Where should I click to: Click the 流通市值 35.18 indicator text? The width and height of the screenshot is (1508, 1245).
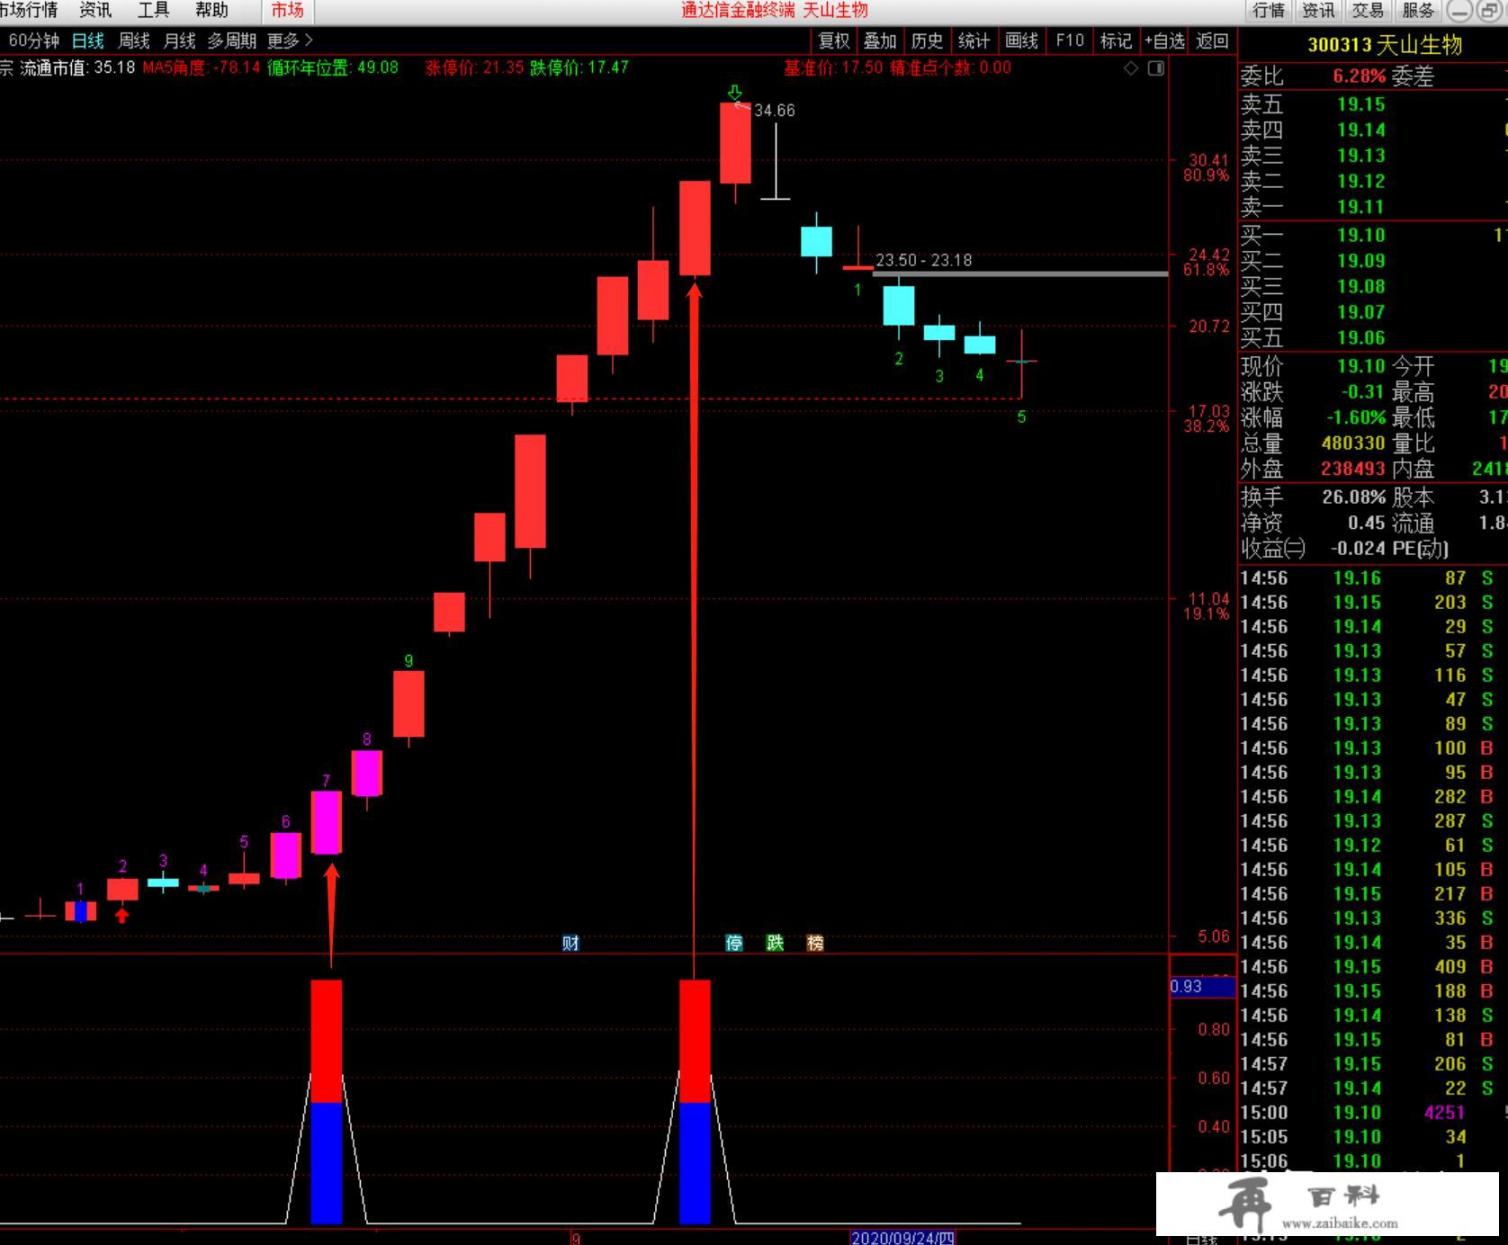click(77, 68)
